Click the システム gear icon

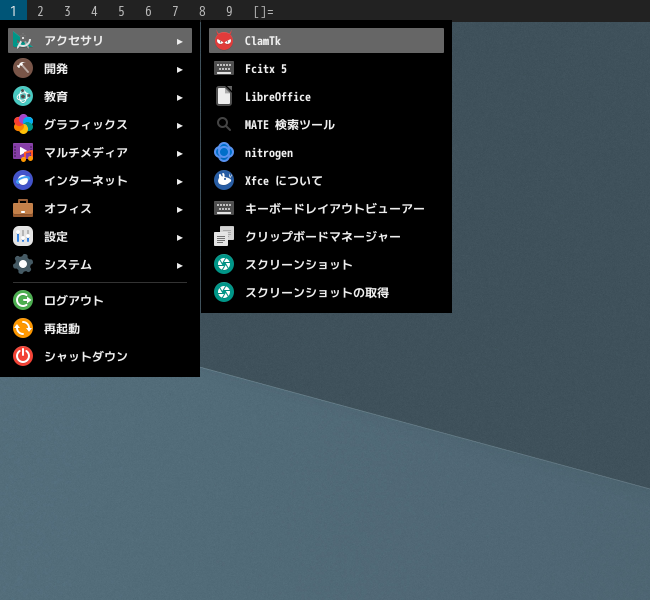click(23, 264)
